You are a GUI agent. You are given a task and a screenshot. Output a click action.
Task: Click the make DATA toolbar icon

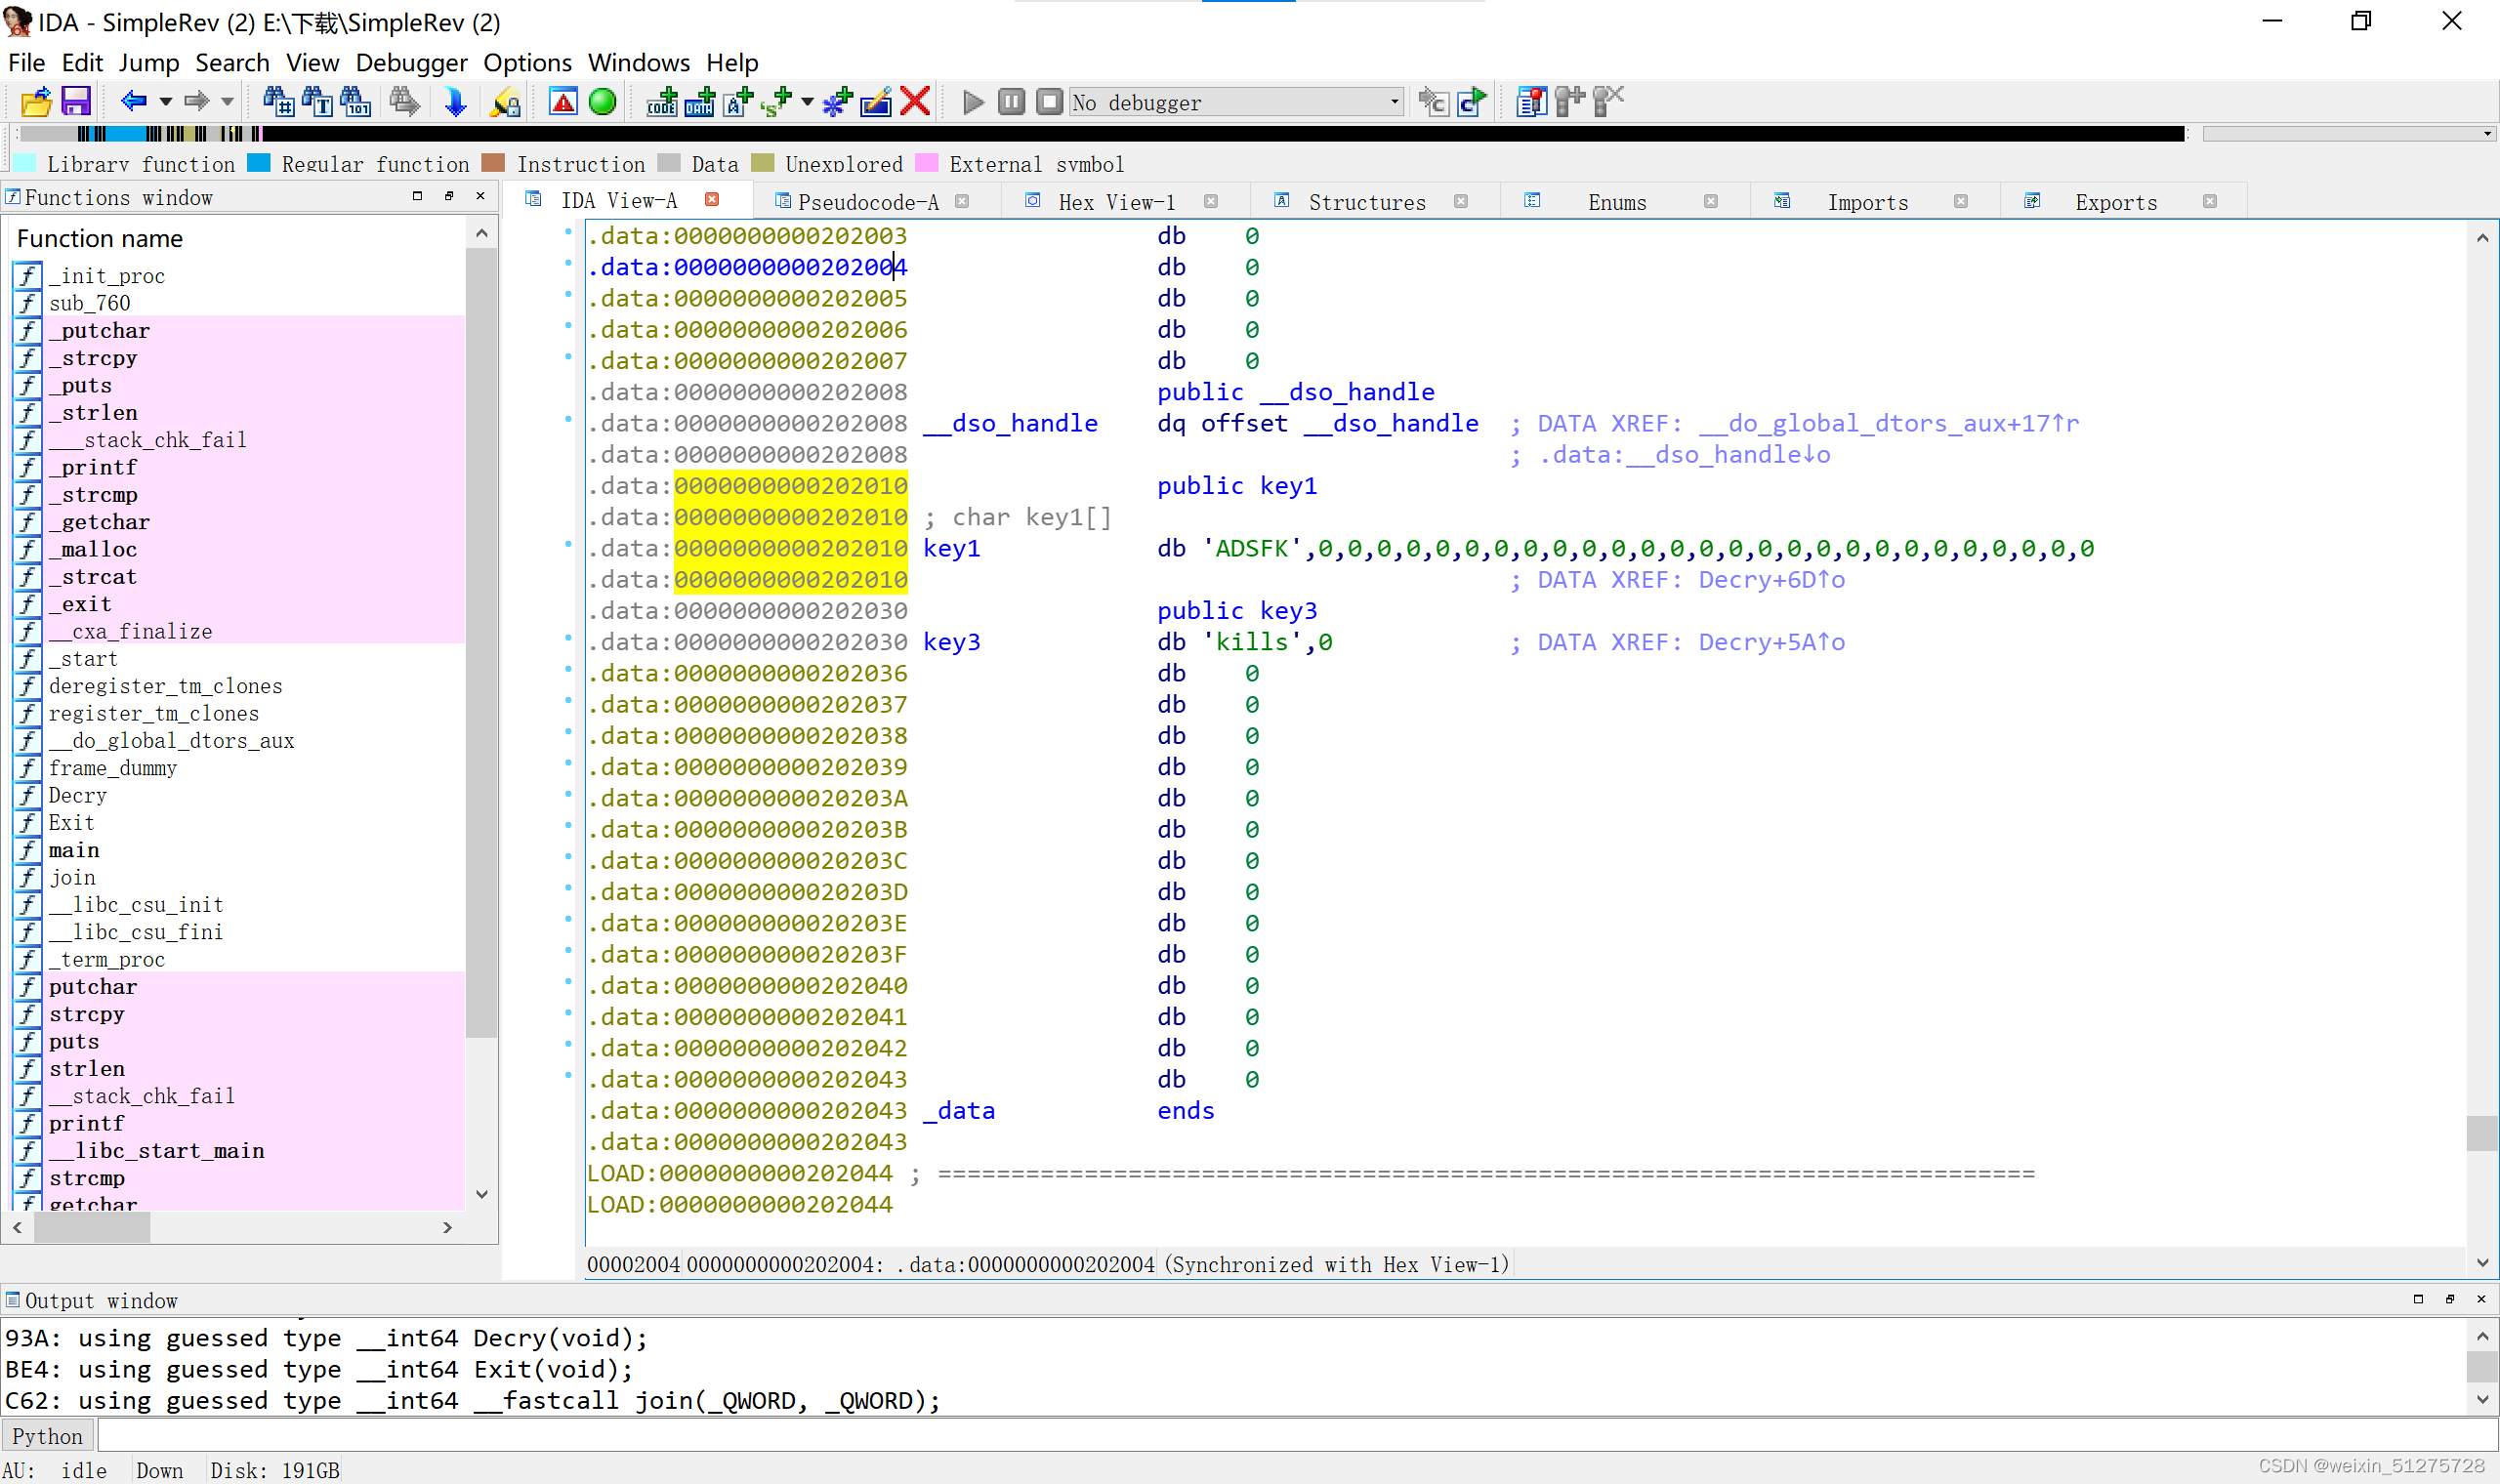(699, 102)
